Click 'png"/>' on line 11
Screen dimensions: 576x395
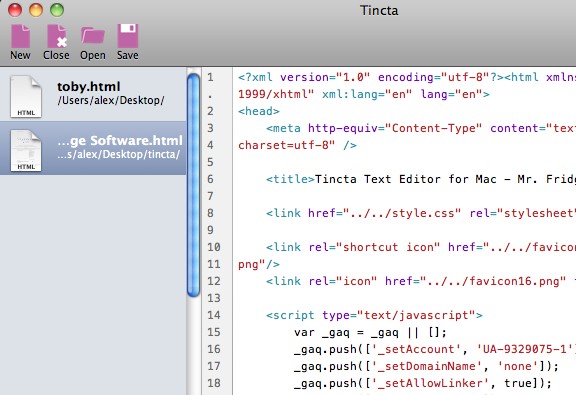click(259, 264)
